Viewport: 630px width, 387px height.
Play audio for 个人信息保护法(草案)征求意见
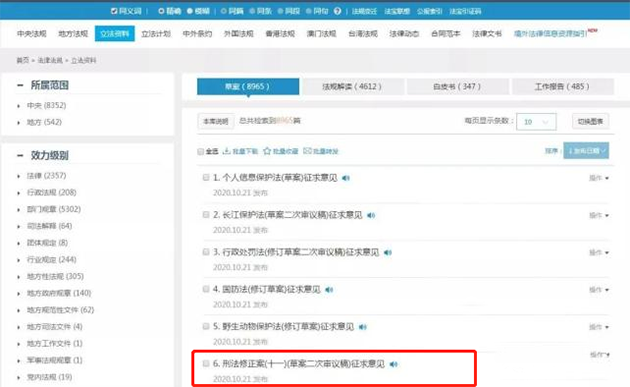(x=346, y=178)
